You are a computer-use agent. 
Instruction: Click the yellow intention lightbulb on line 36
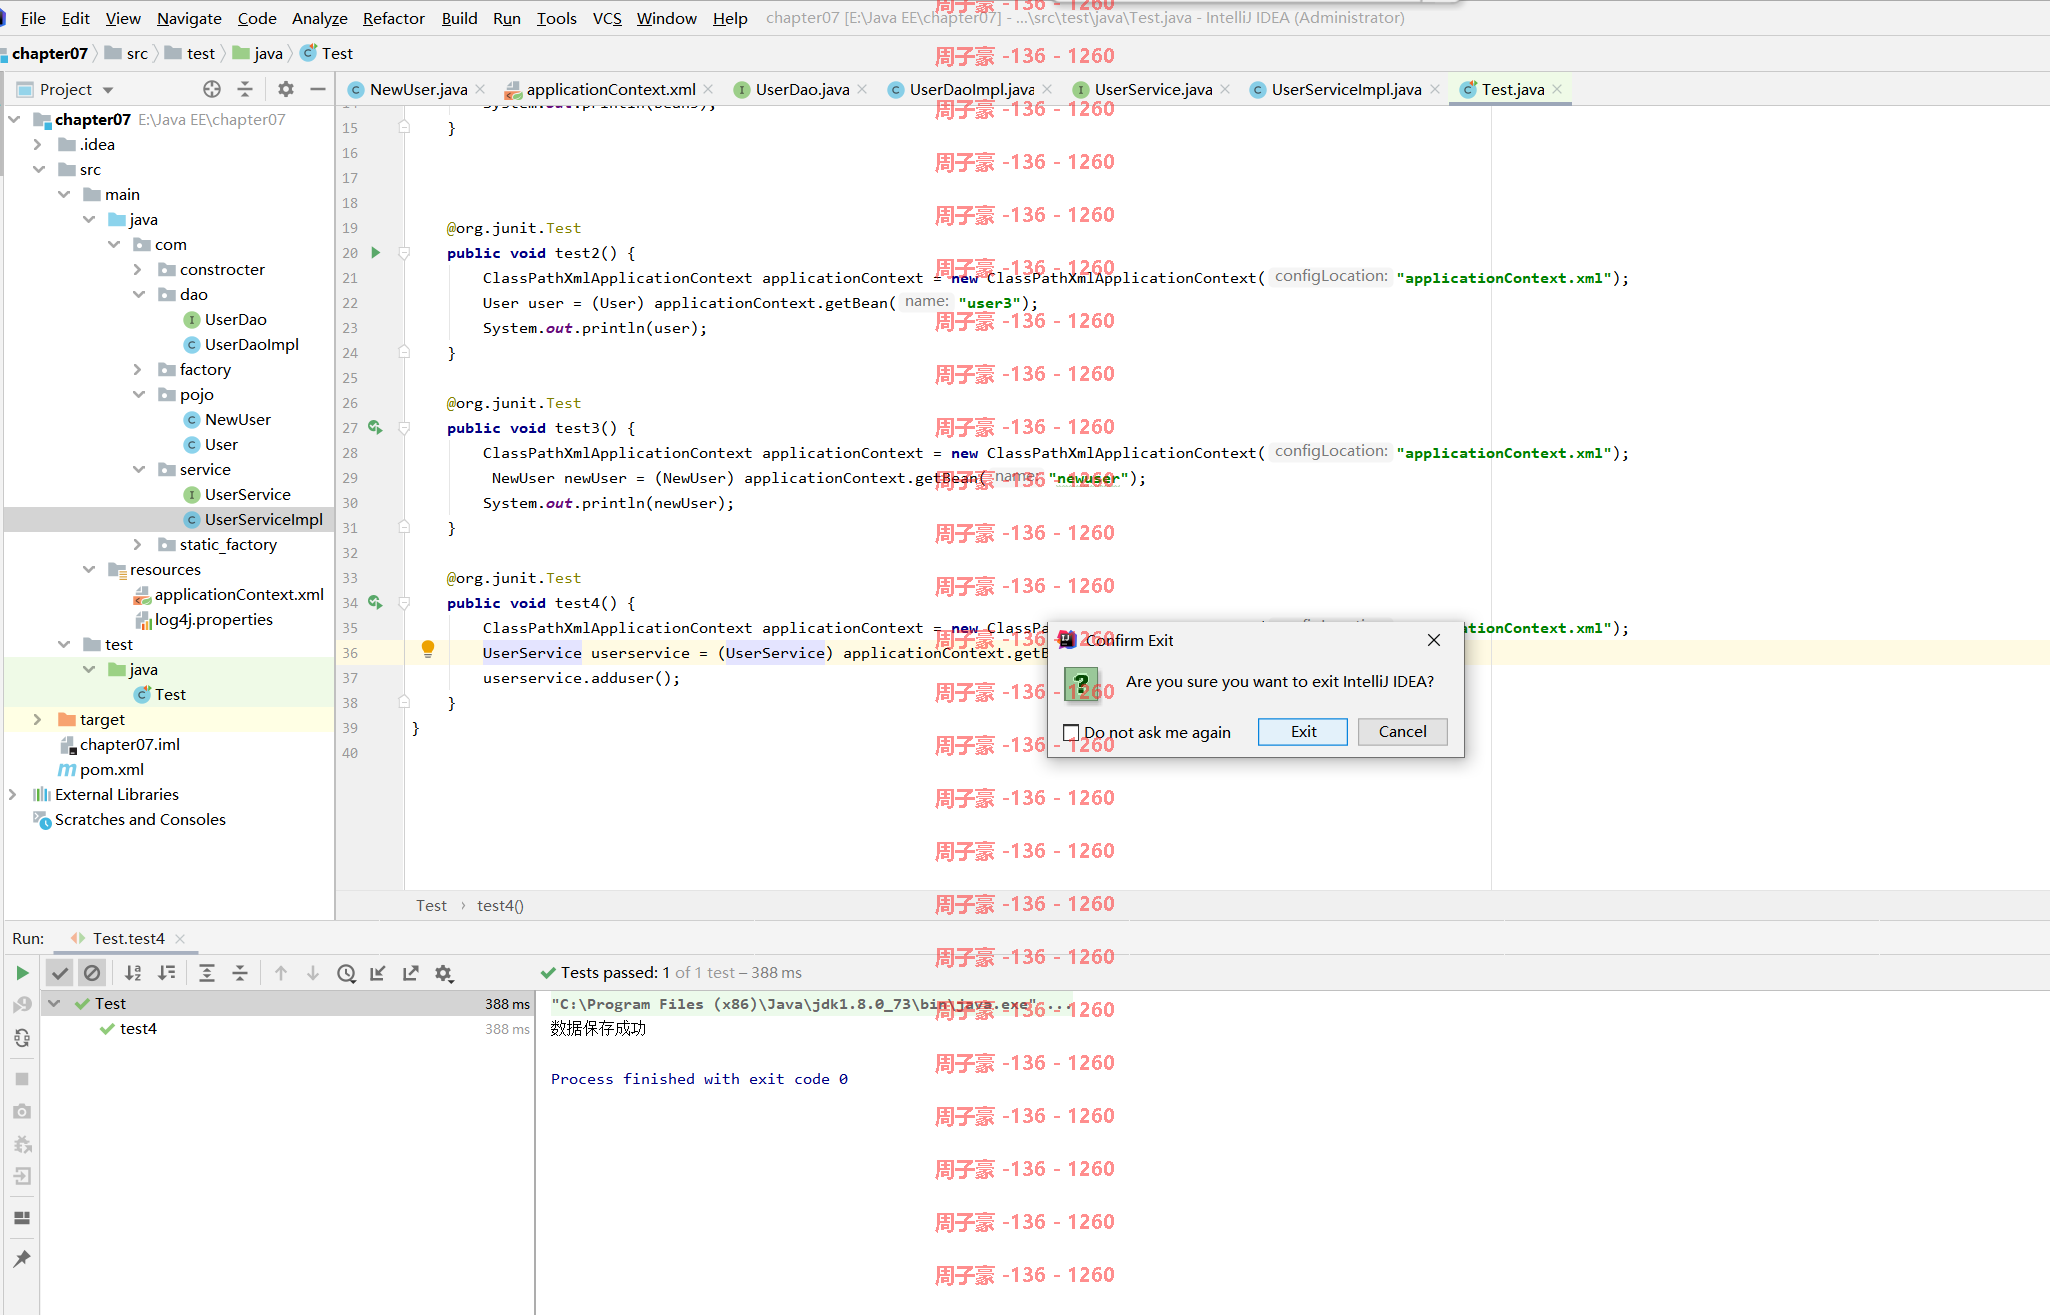point(428,650)
